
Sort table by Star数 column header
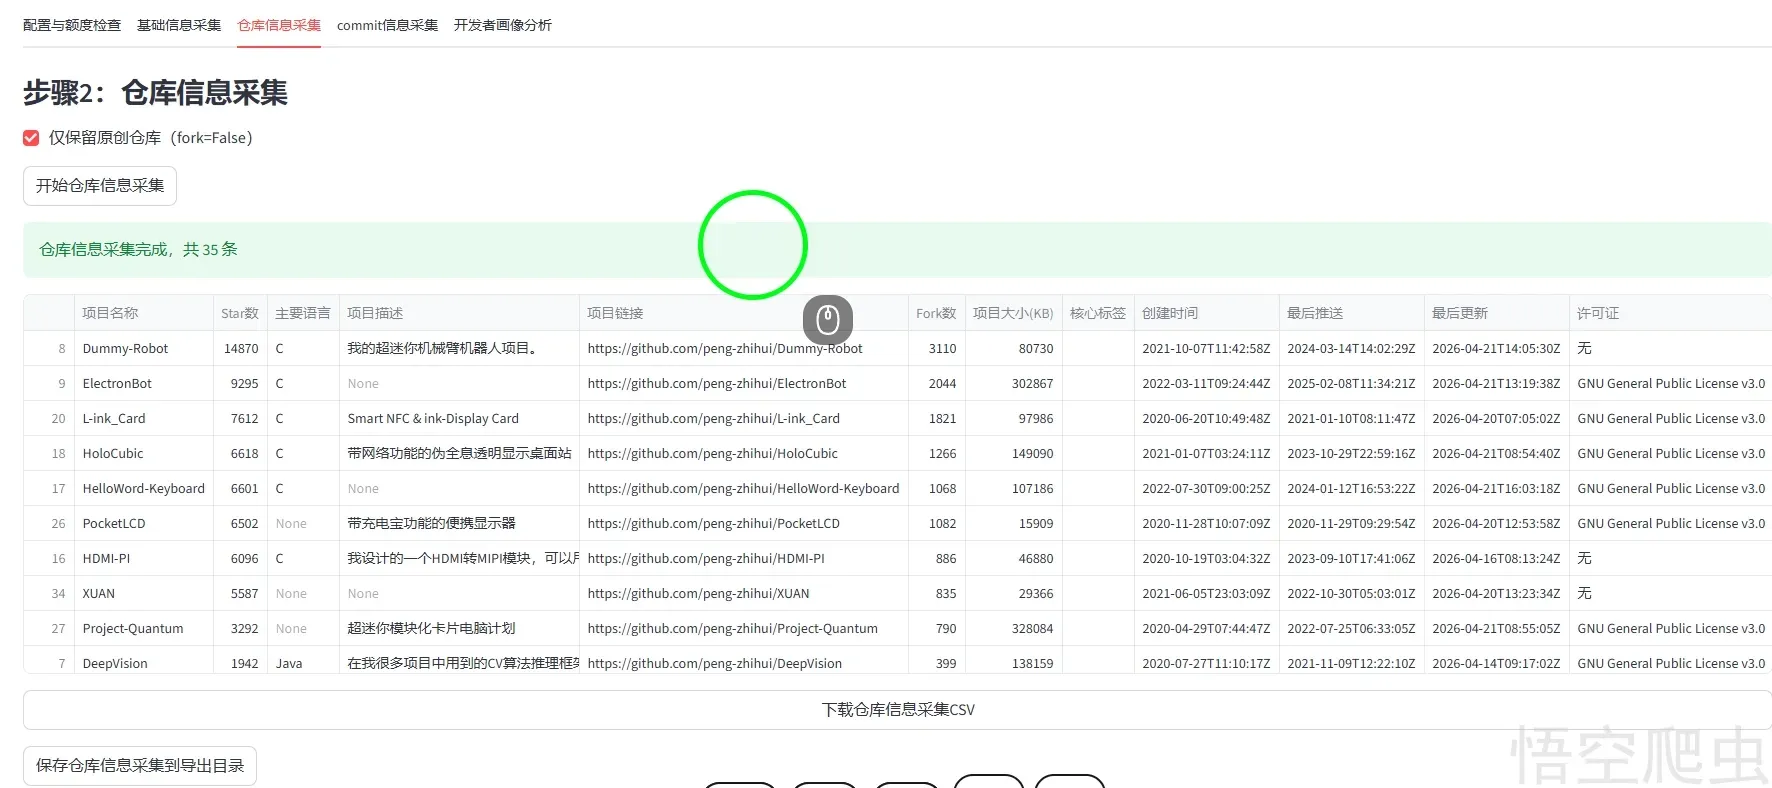[x=240, y=313]
